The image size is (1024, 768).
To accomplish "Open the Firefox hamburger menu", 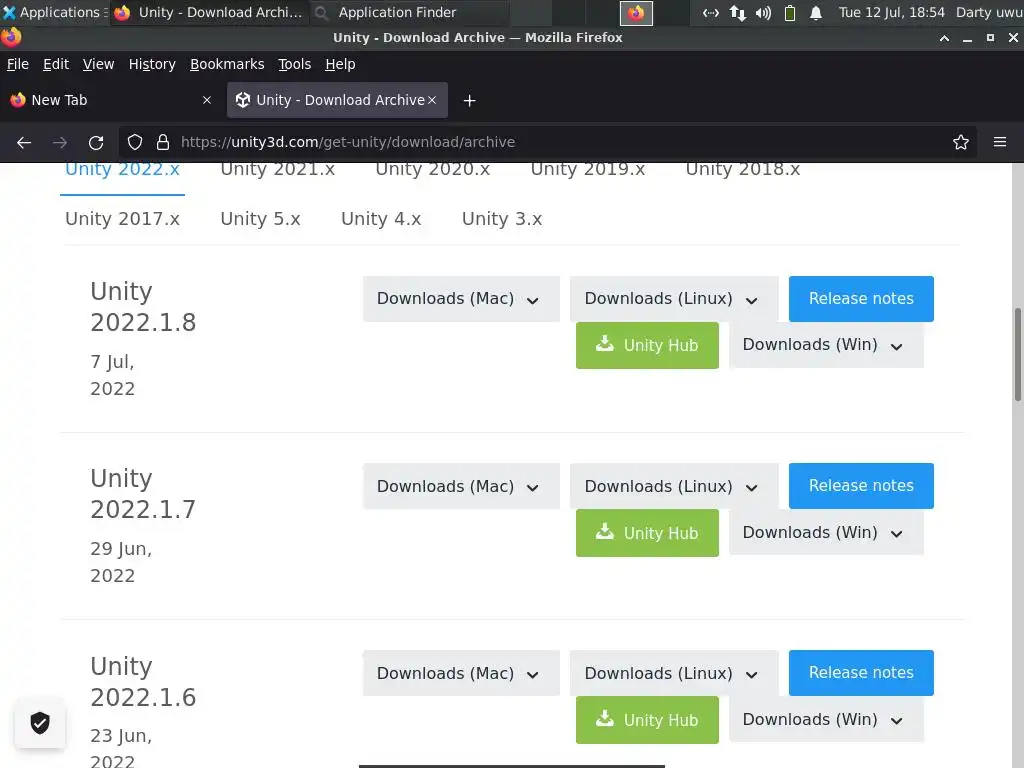I will 1000,142.
